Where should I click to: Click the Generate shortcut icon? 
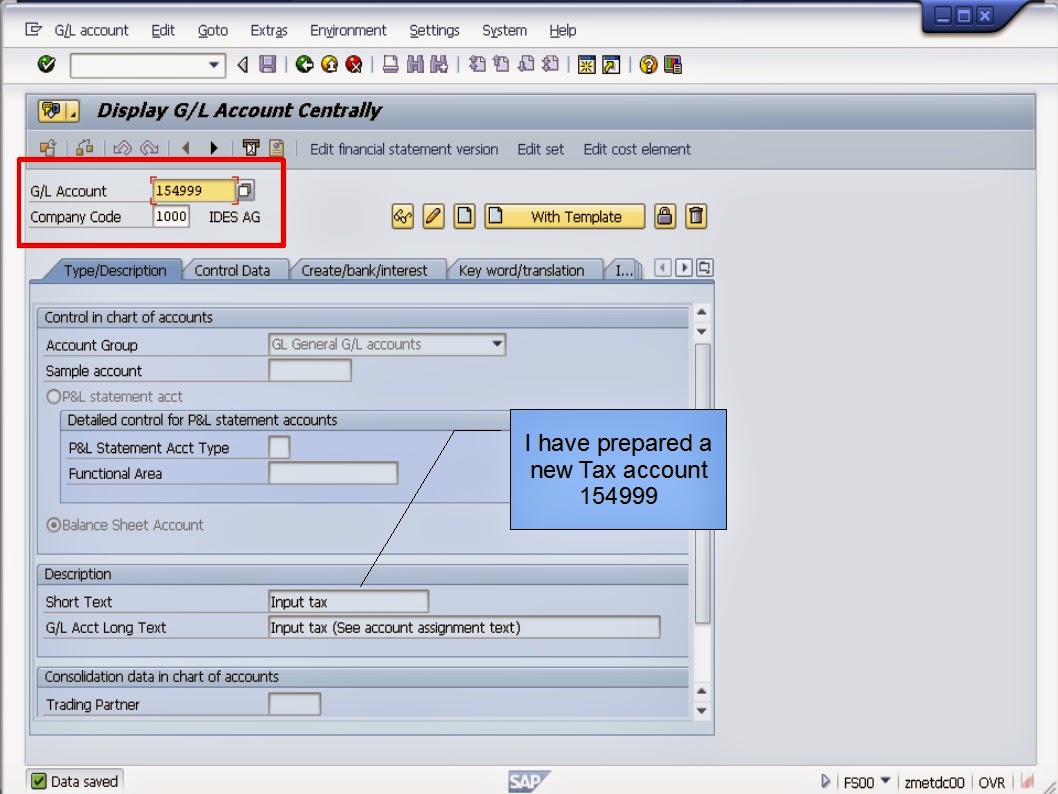pyautogui.click(x=611, y=65)
